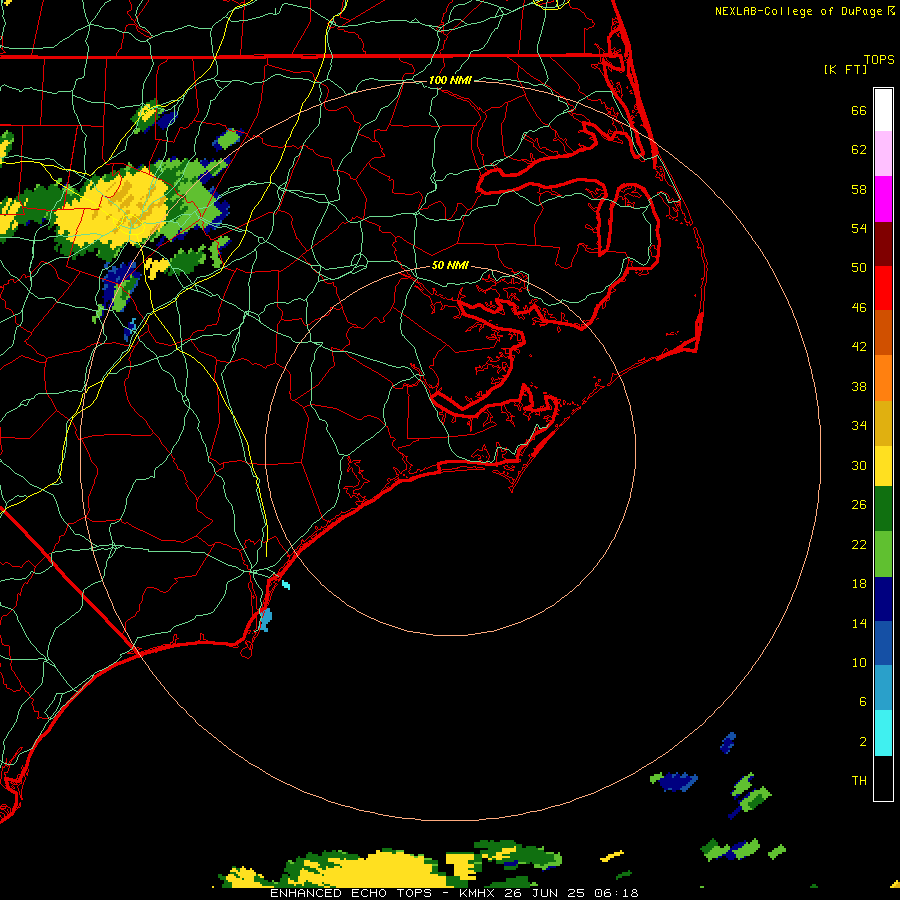Click the 100 NMI range ring label
Image resolution: width=900 pixels, height=900 pixels.
tap(450, 80)
